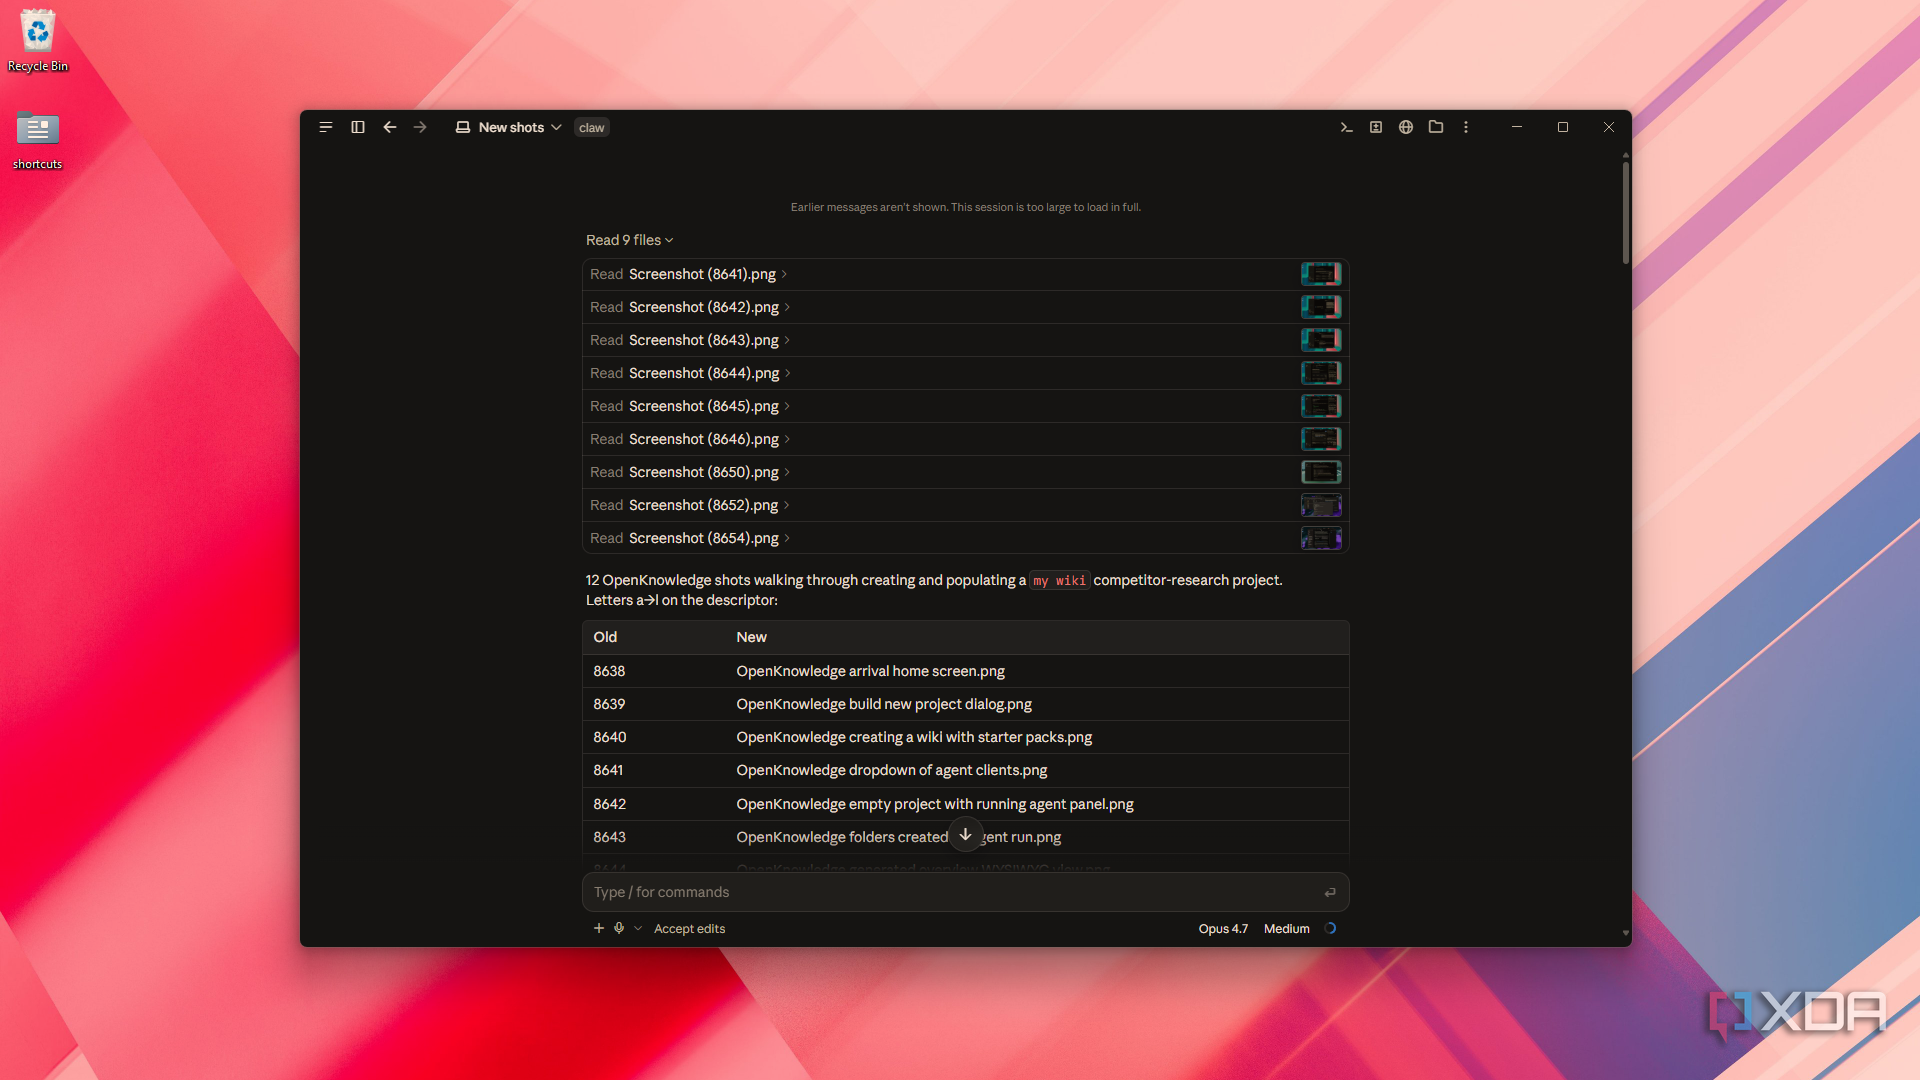Go forward with the right arrow
This screenshot has height=1080, width=1920.
[x=420, y=127]
